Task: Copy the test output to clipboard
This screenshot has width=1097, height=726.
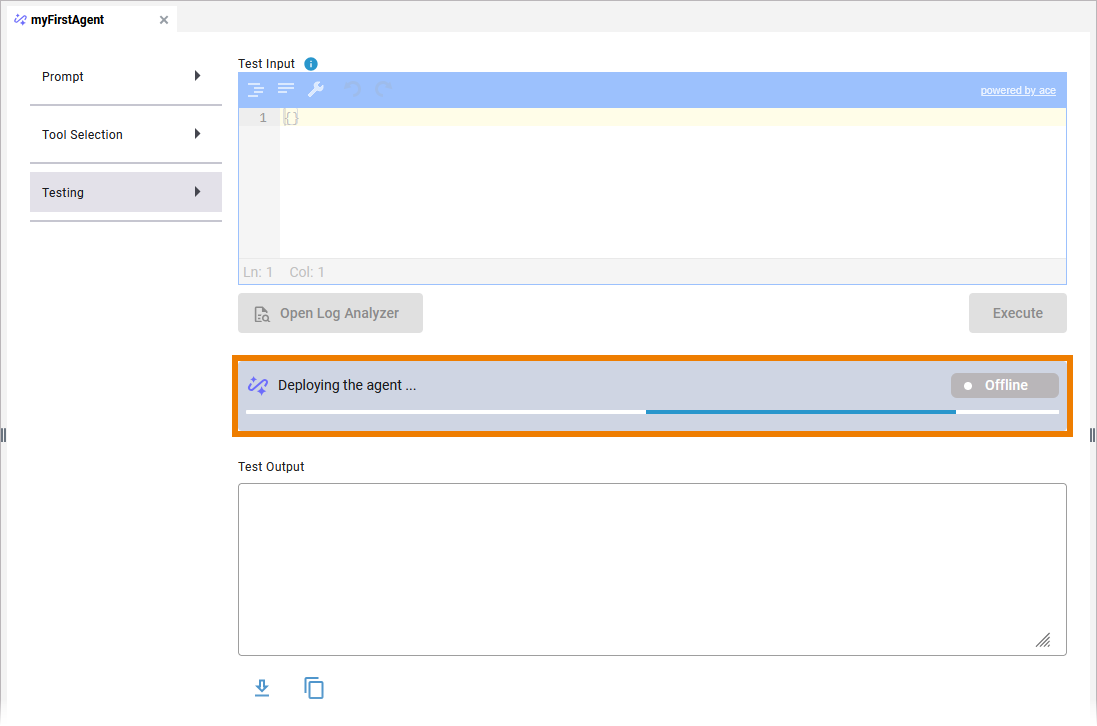Action: coord(314,688)
